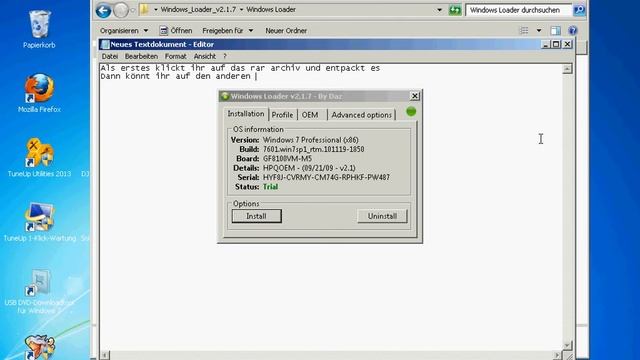The height and width of the screenshot is (360, 640).
Task: Toggle the Explorer preview pane icon
Action: point(556,31)
